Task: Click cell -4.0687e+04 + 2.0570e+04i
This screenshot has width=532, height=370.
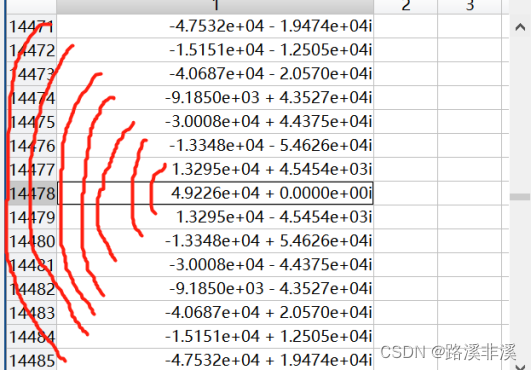Action: (x=215, y=312)
